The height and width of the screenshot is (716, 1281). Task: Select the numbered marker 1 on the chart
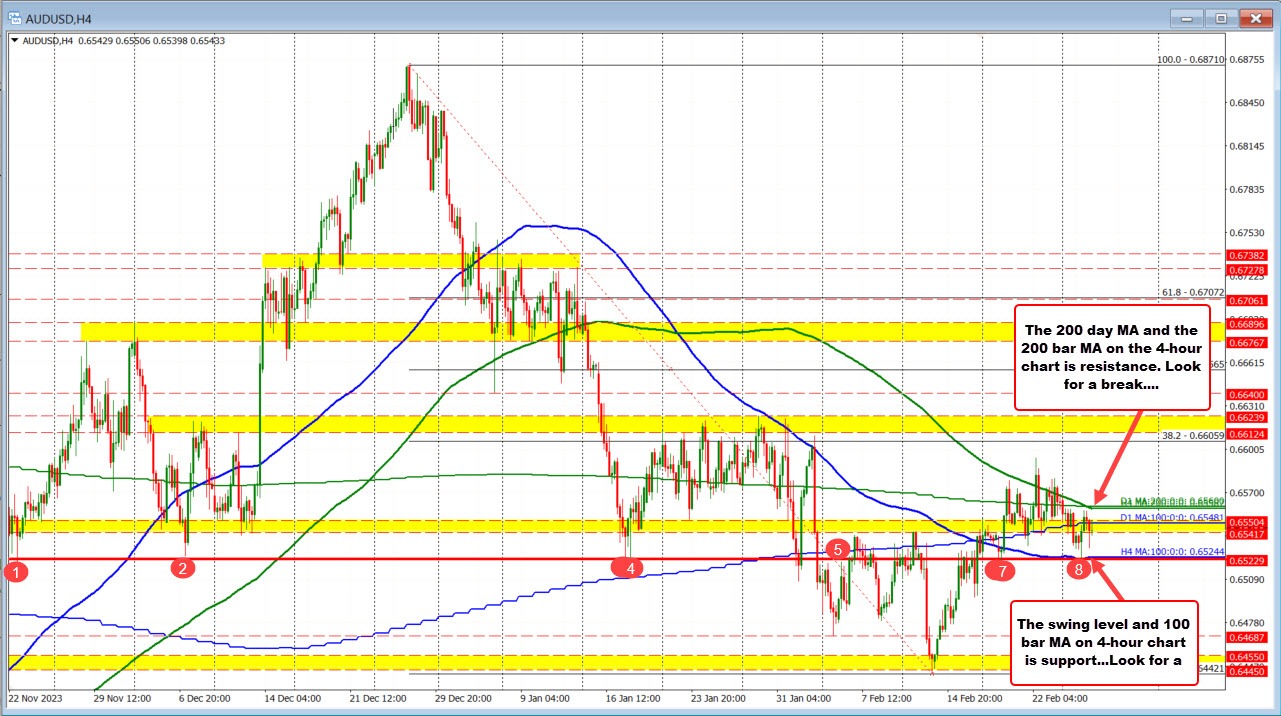[14, 572]
